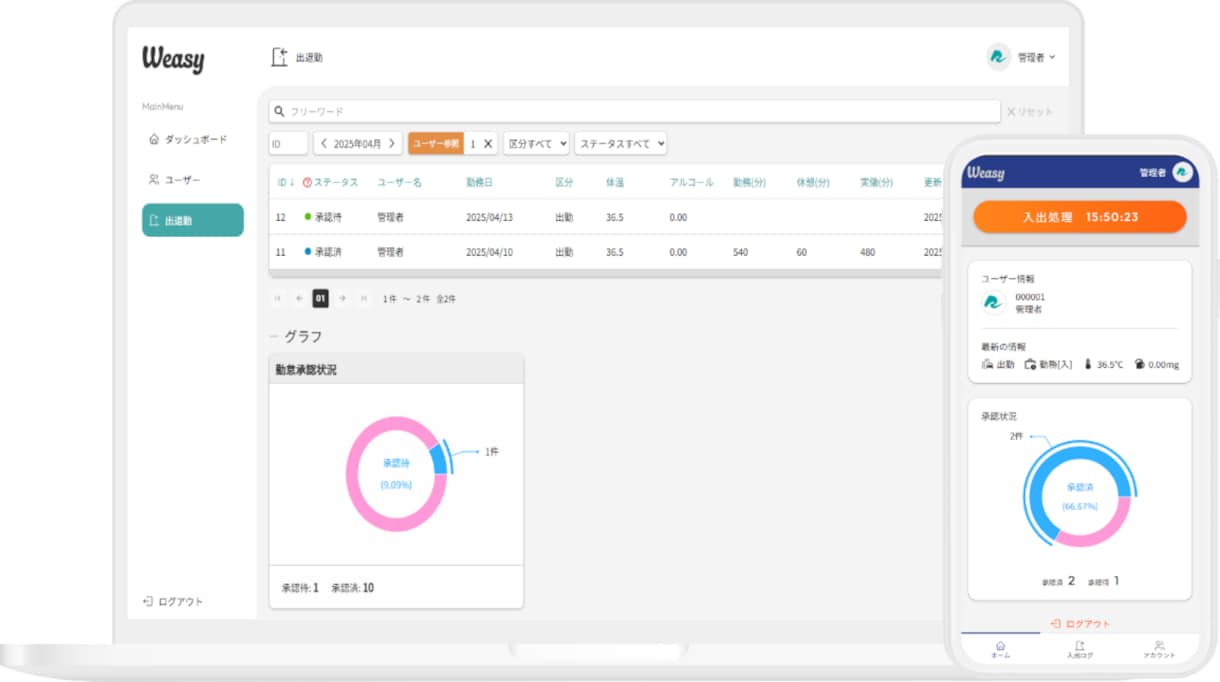Click the search magnifier icon

tap(280, 111)
